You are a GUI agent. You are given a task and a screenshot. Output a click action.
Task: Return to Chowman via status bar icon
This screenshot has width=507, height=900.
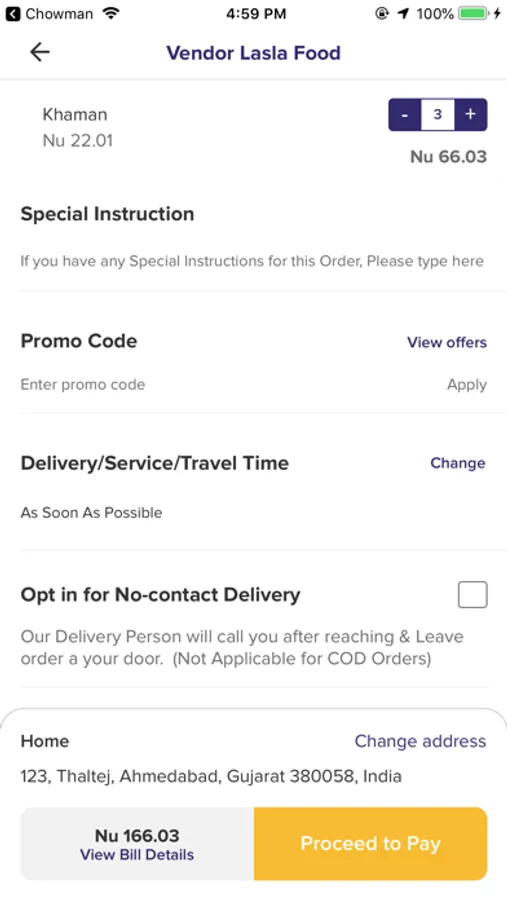13,14
